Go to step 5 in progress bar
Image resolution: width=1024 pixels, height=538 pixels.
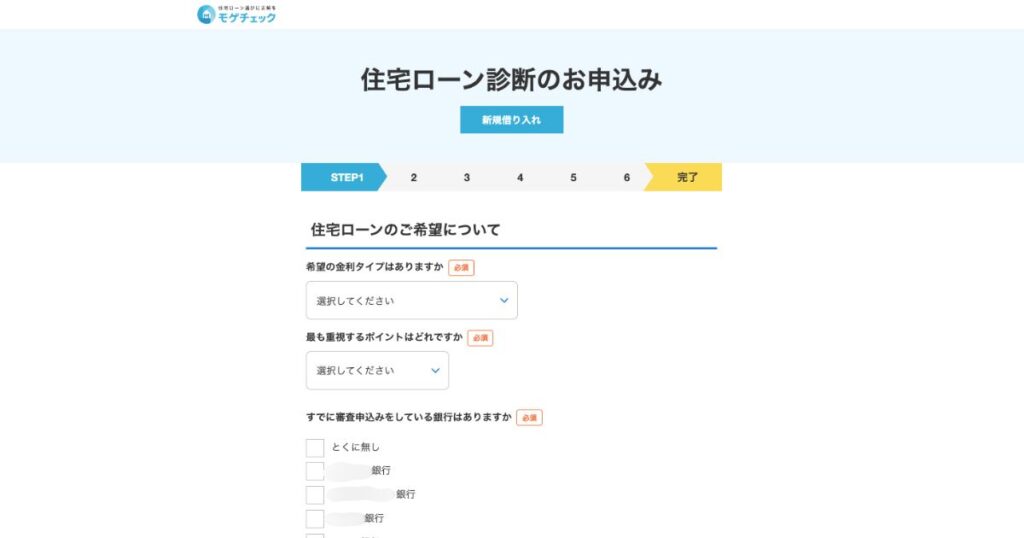click(x=573, y=177)
